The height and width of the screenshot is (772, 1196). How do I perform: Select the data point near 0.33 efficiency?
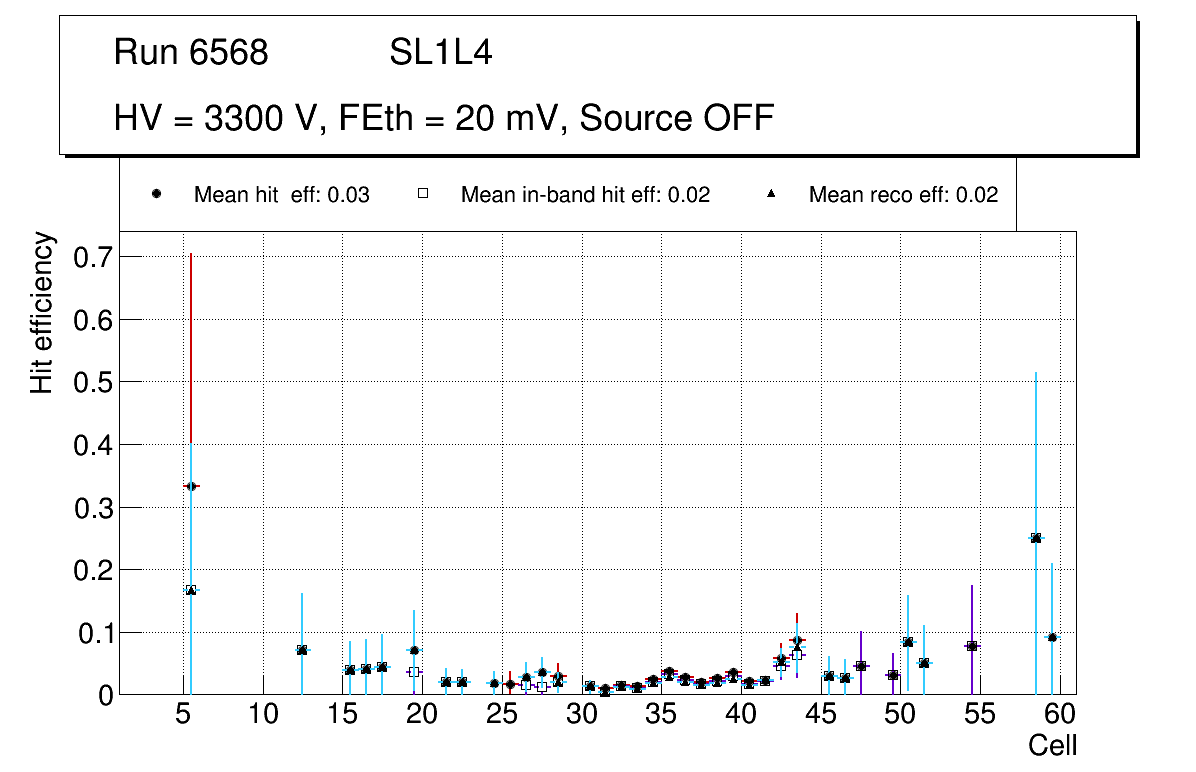click(x=191, y=486)
